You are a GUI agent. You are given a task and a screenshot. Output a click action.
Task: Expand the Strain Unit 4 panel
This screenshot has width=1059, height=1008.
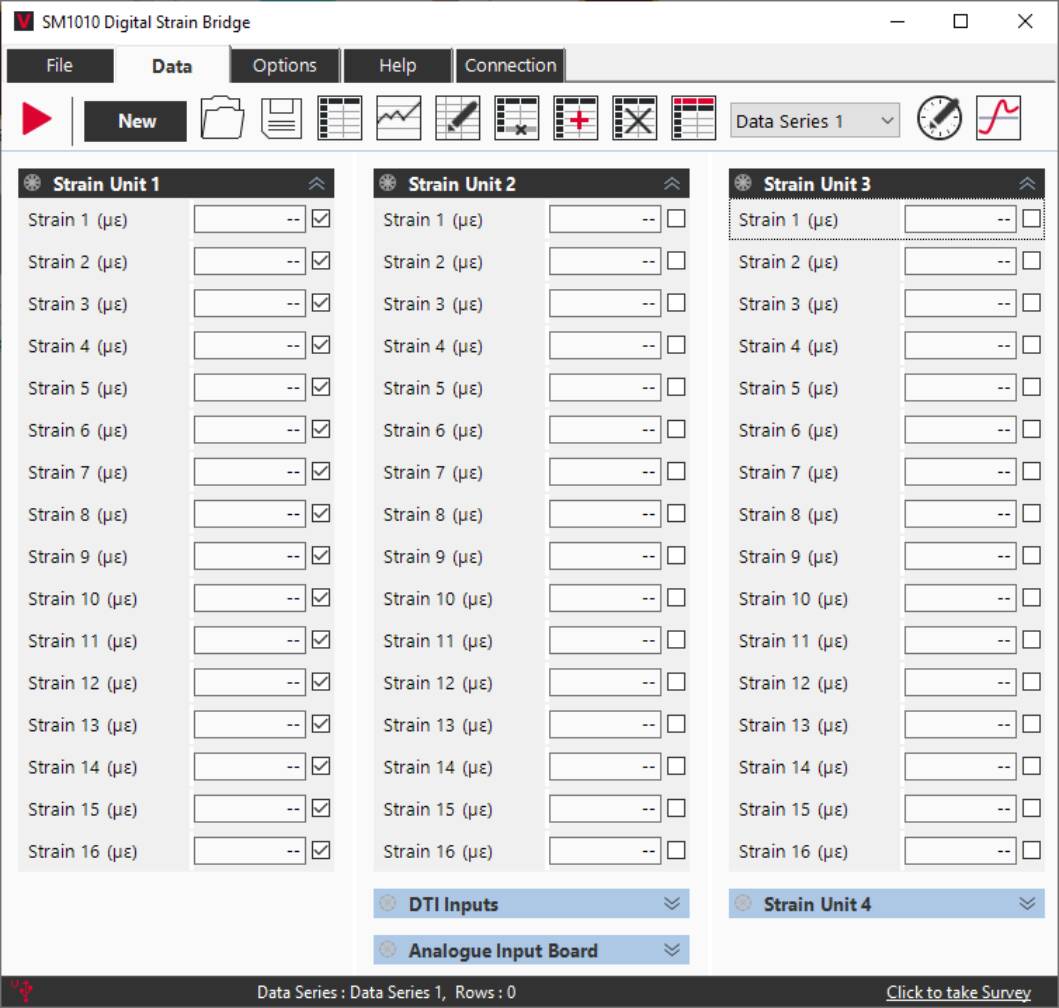1026,904
